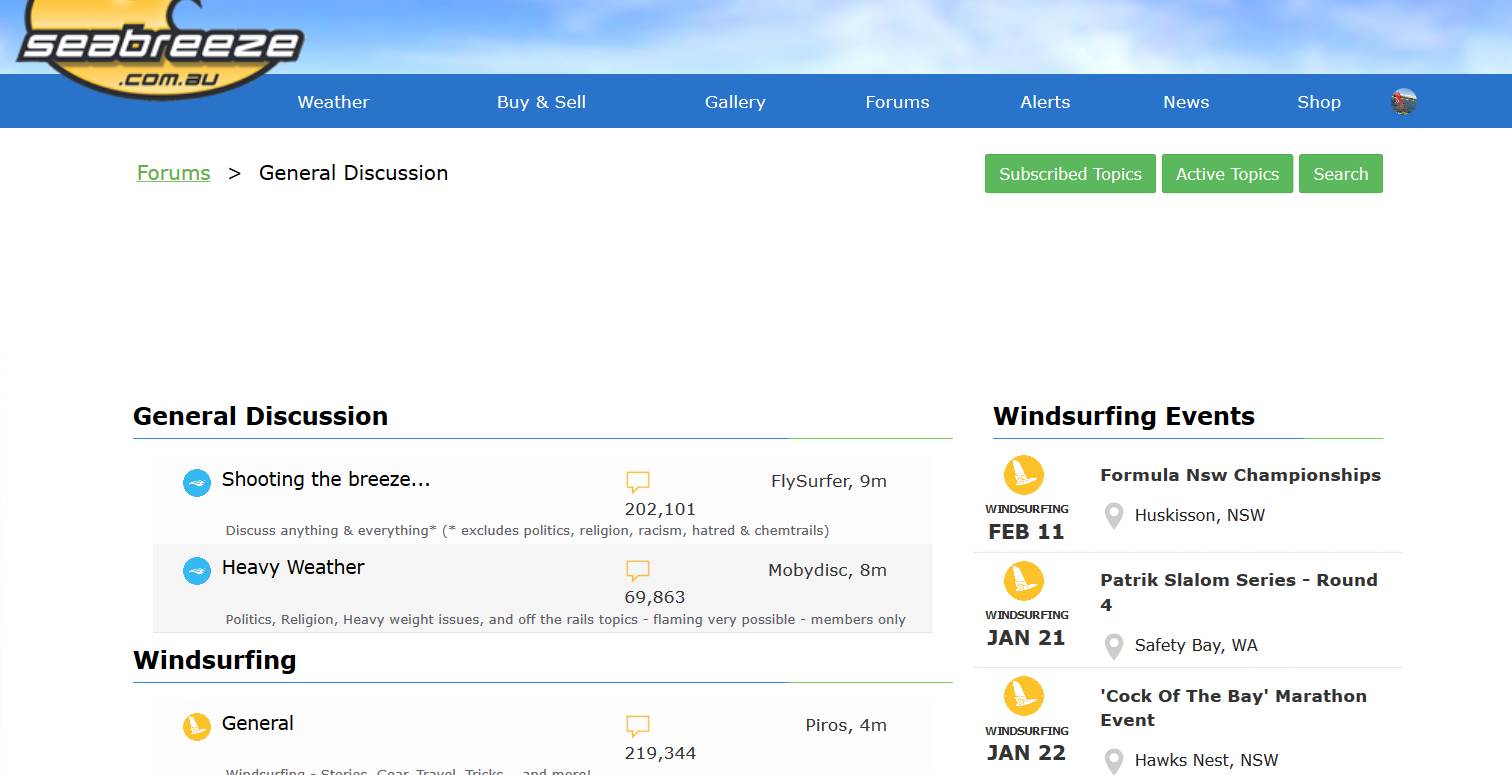Go to the Gallery section
The width and height of the screenshot is (1512, 775).
point(735,102)
